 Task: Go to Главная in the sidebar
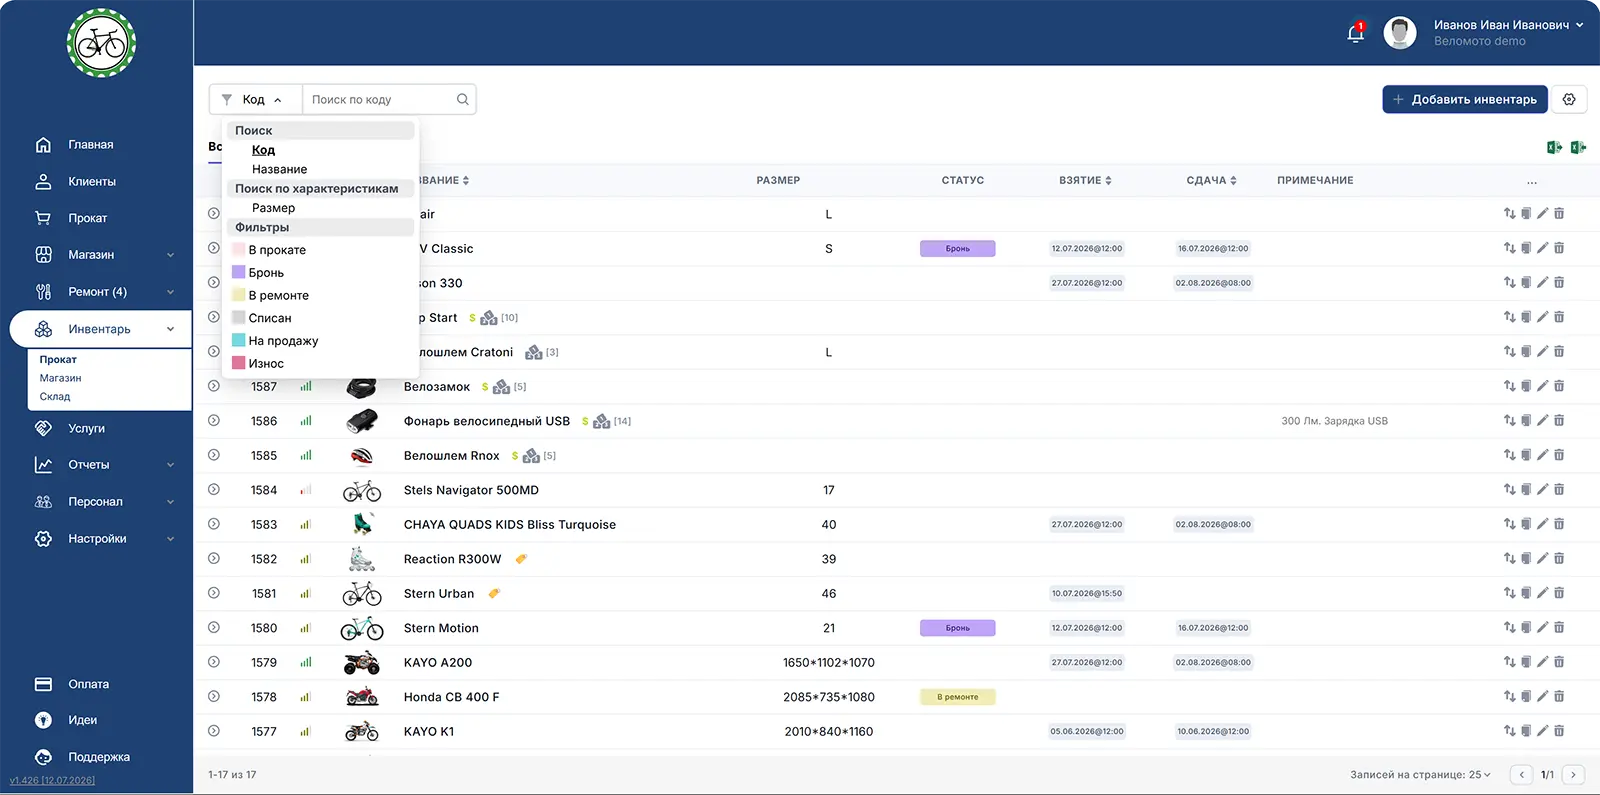point(91,145)
